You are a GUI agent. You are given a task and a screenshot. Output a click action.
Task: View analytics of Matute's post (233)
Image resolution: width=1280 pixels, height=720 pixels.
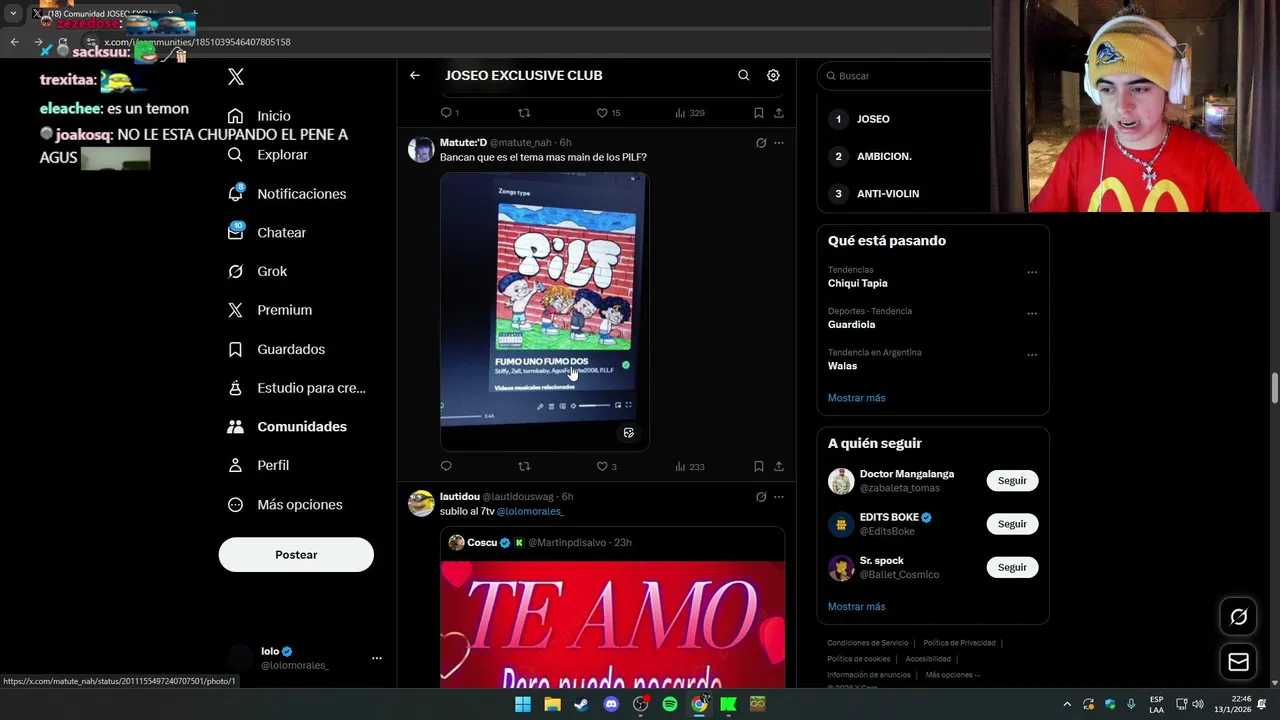(689, 466)
